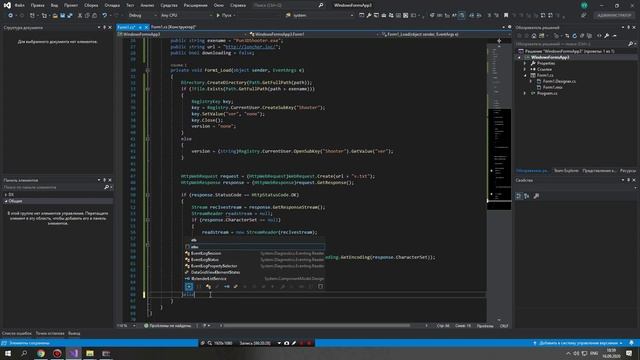
Task: Toggle the first IntelliSense filter button
Action: pos(189,287)
